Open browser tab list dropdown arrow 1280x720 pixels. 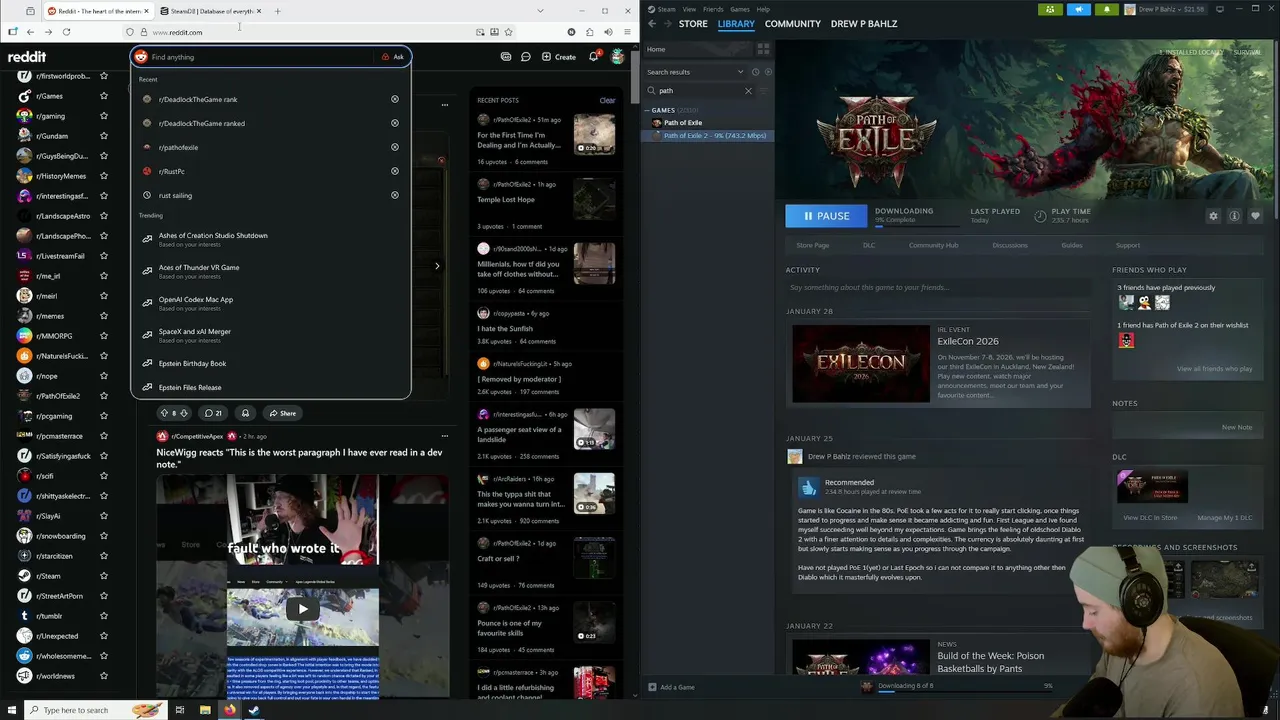[x=540, y=11]
